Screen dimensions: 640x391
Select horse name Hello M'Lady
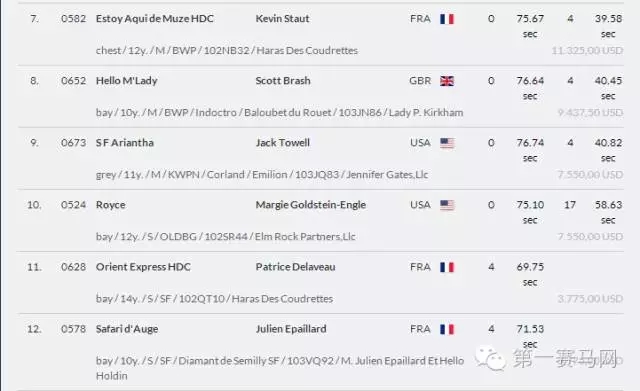pyautogui.click(x=127, y=81)
